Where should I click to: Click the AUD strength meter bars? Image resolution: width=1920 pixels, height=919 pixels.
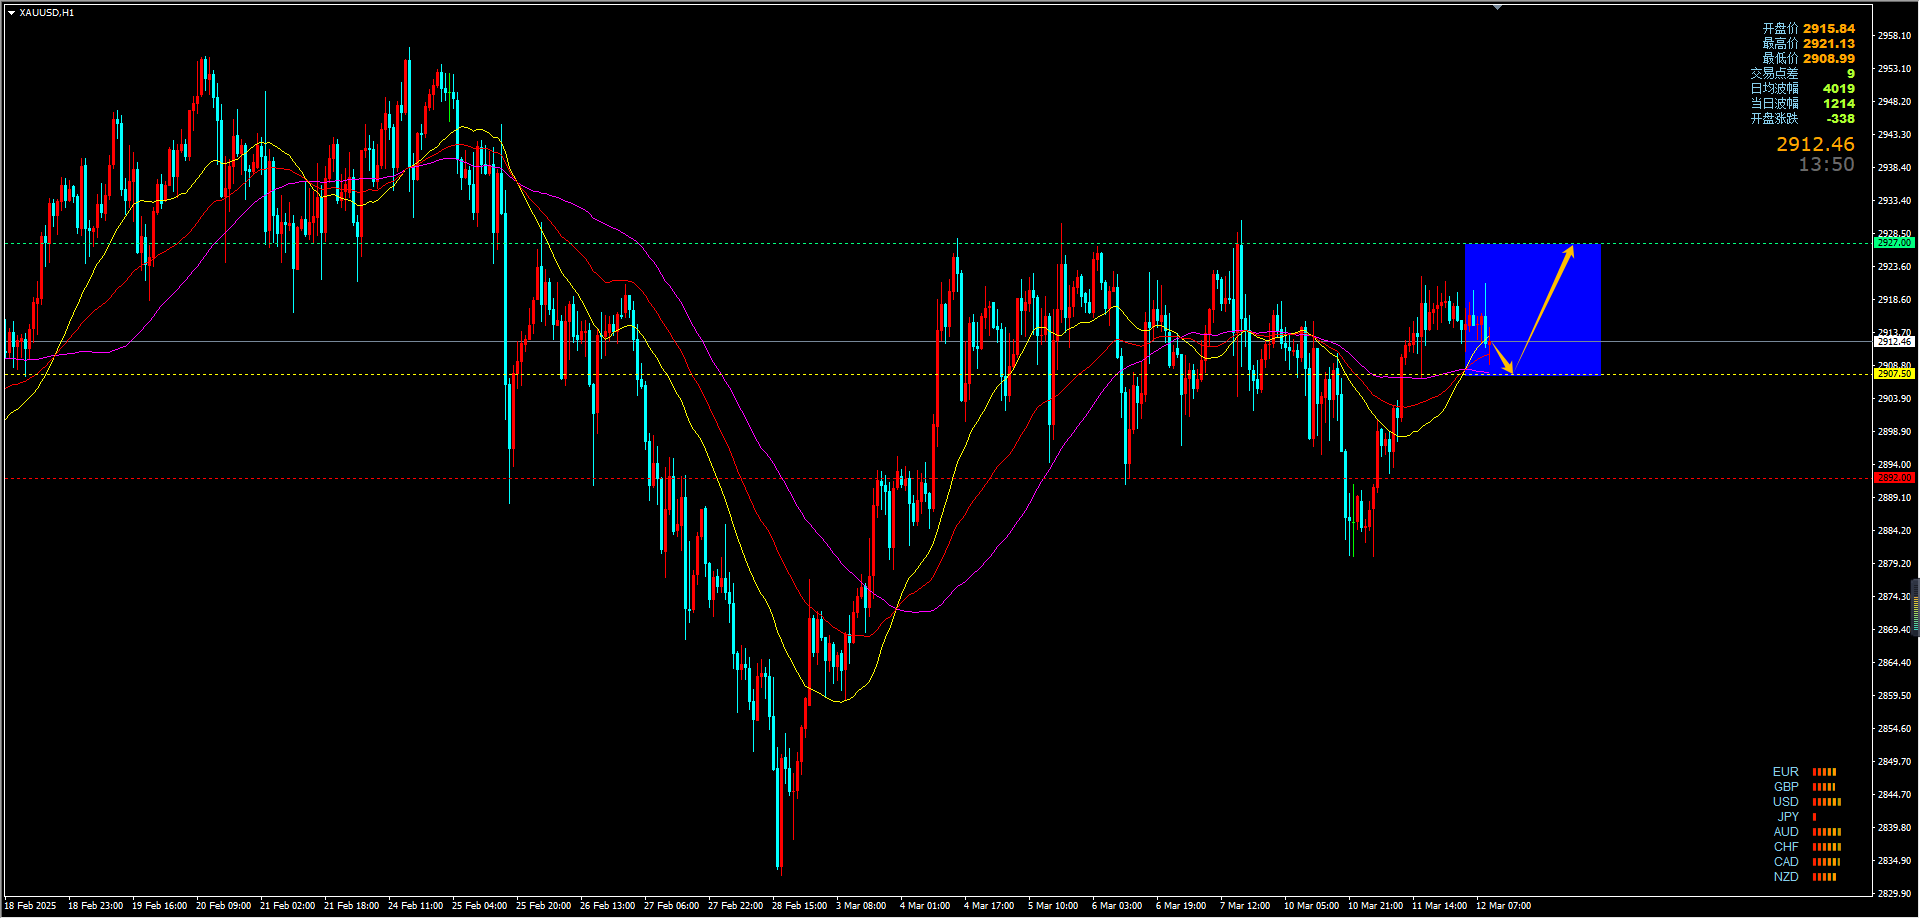click(1827, 832)
